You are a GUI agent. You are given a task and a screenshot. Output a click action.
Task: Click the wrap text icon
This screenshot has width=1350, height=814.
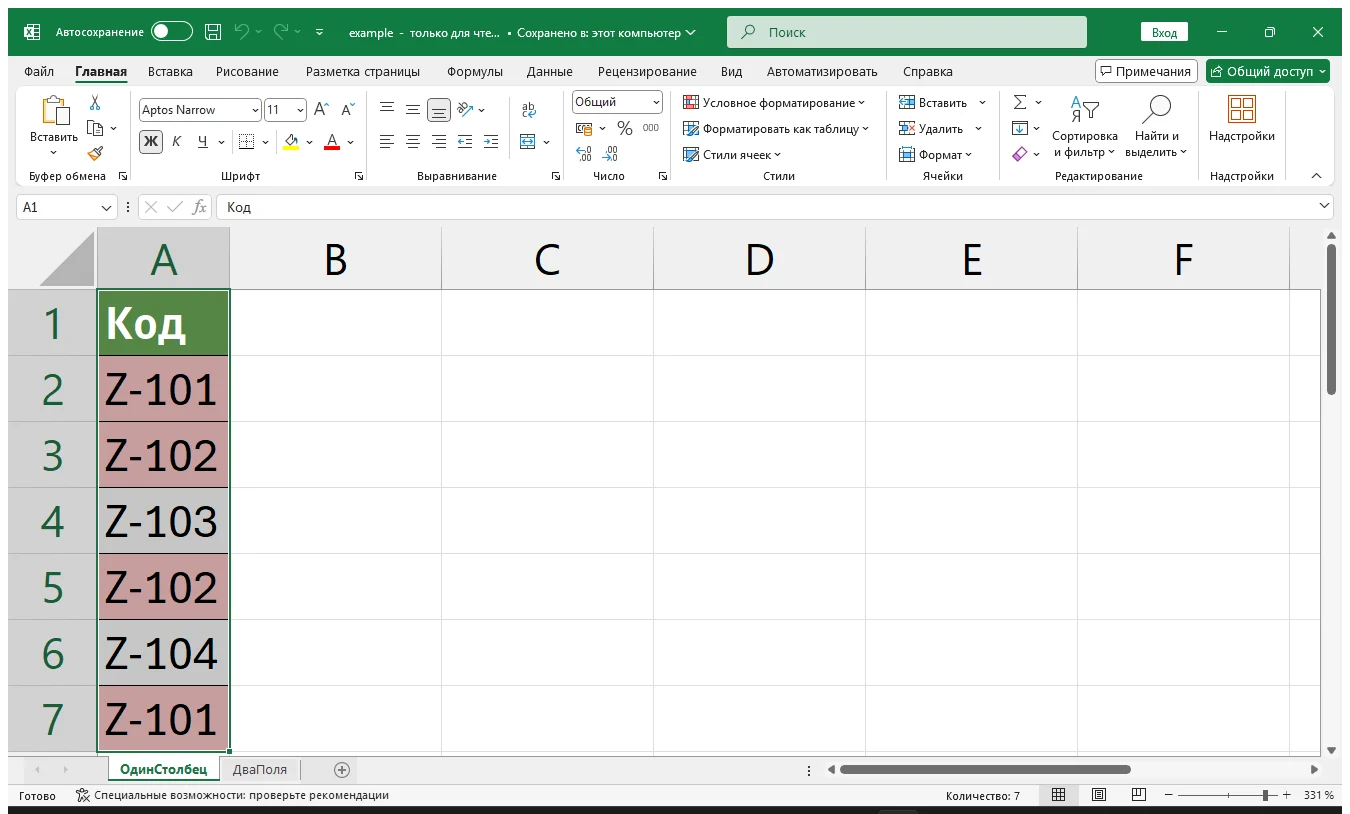(529, 110)
